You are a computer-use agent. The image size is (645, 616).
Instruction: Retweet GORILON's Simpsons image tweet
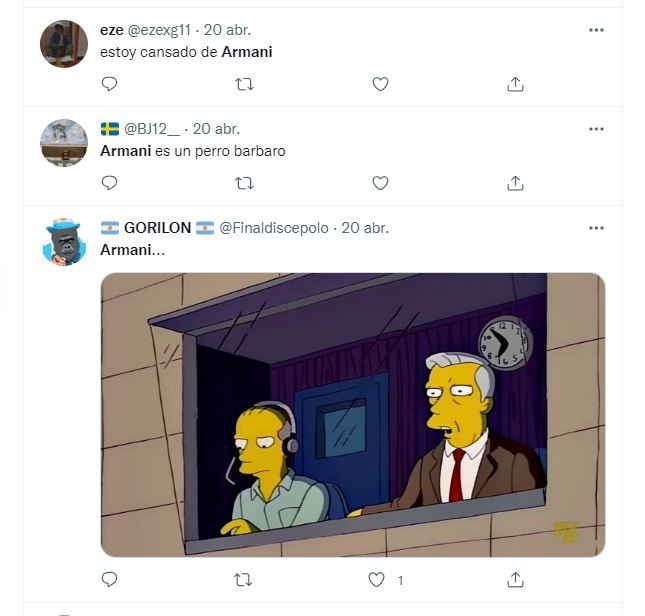click(x=243, y=580)
